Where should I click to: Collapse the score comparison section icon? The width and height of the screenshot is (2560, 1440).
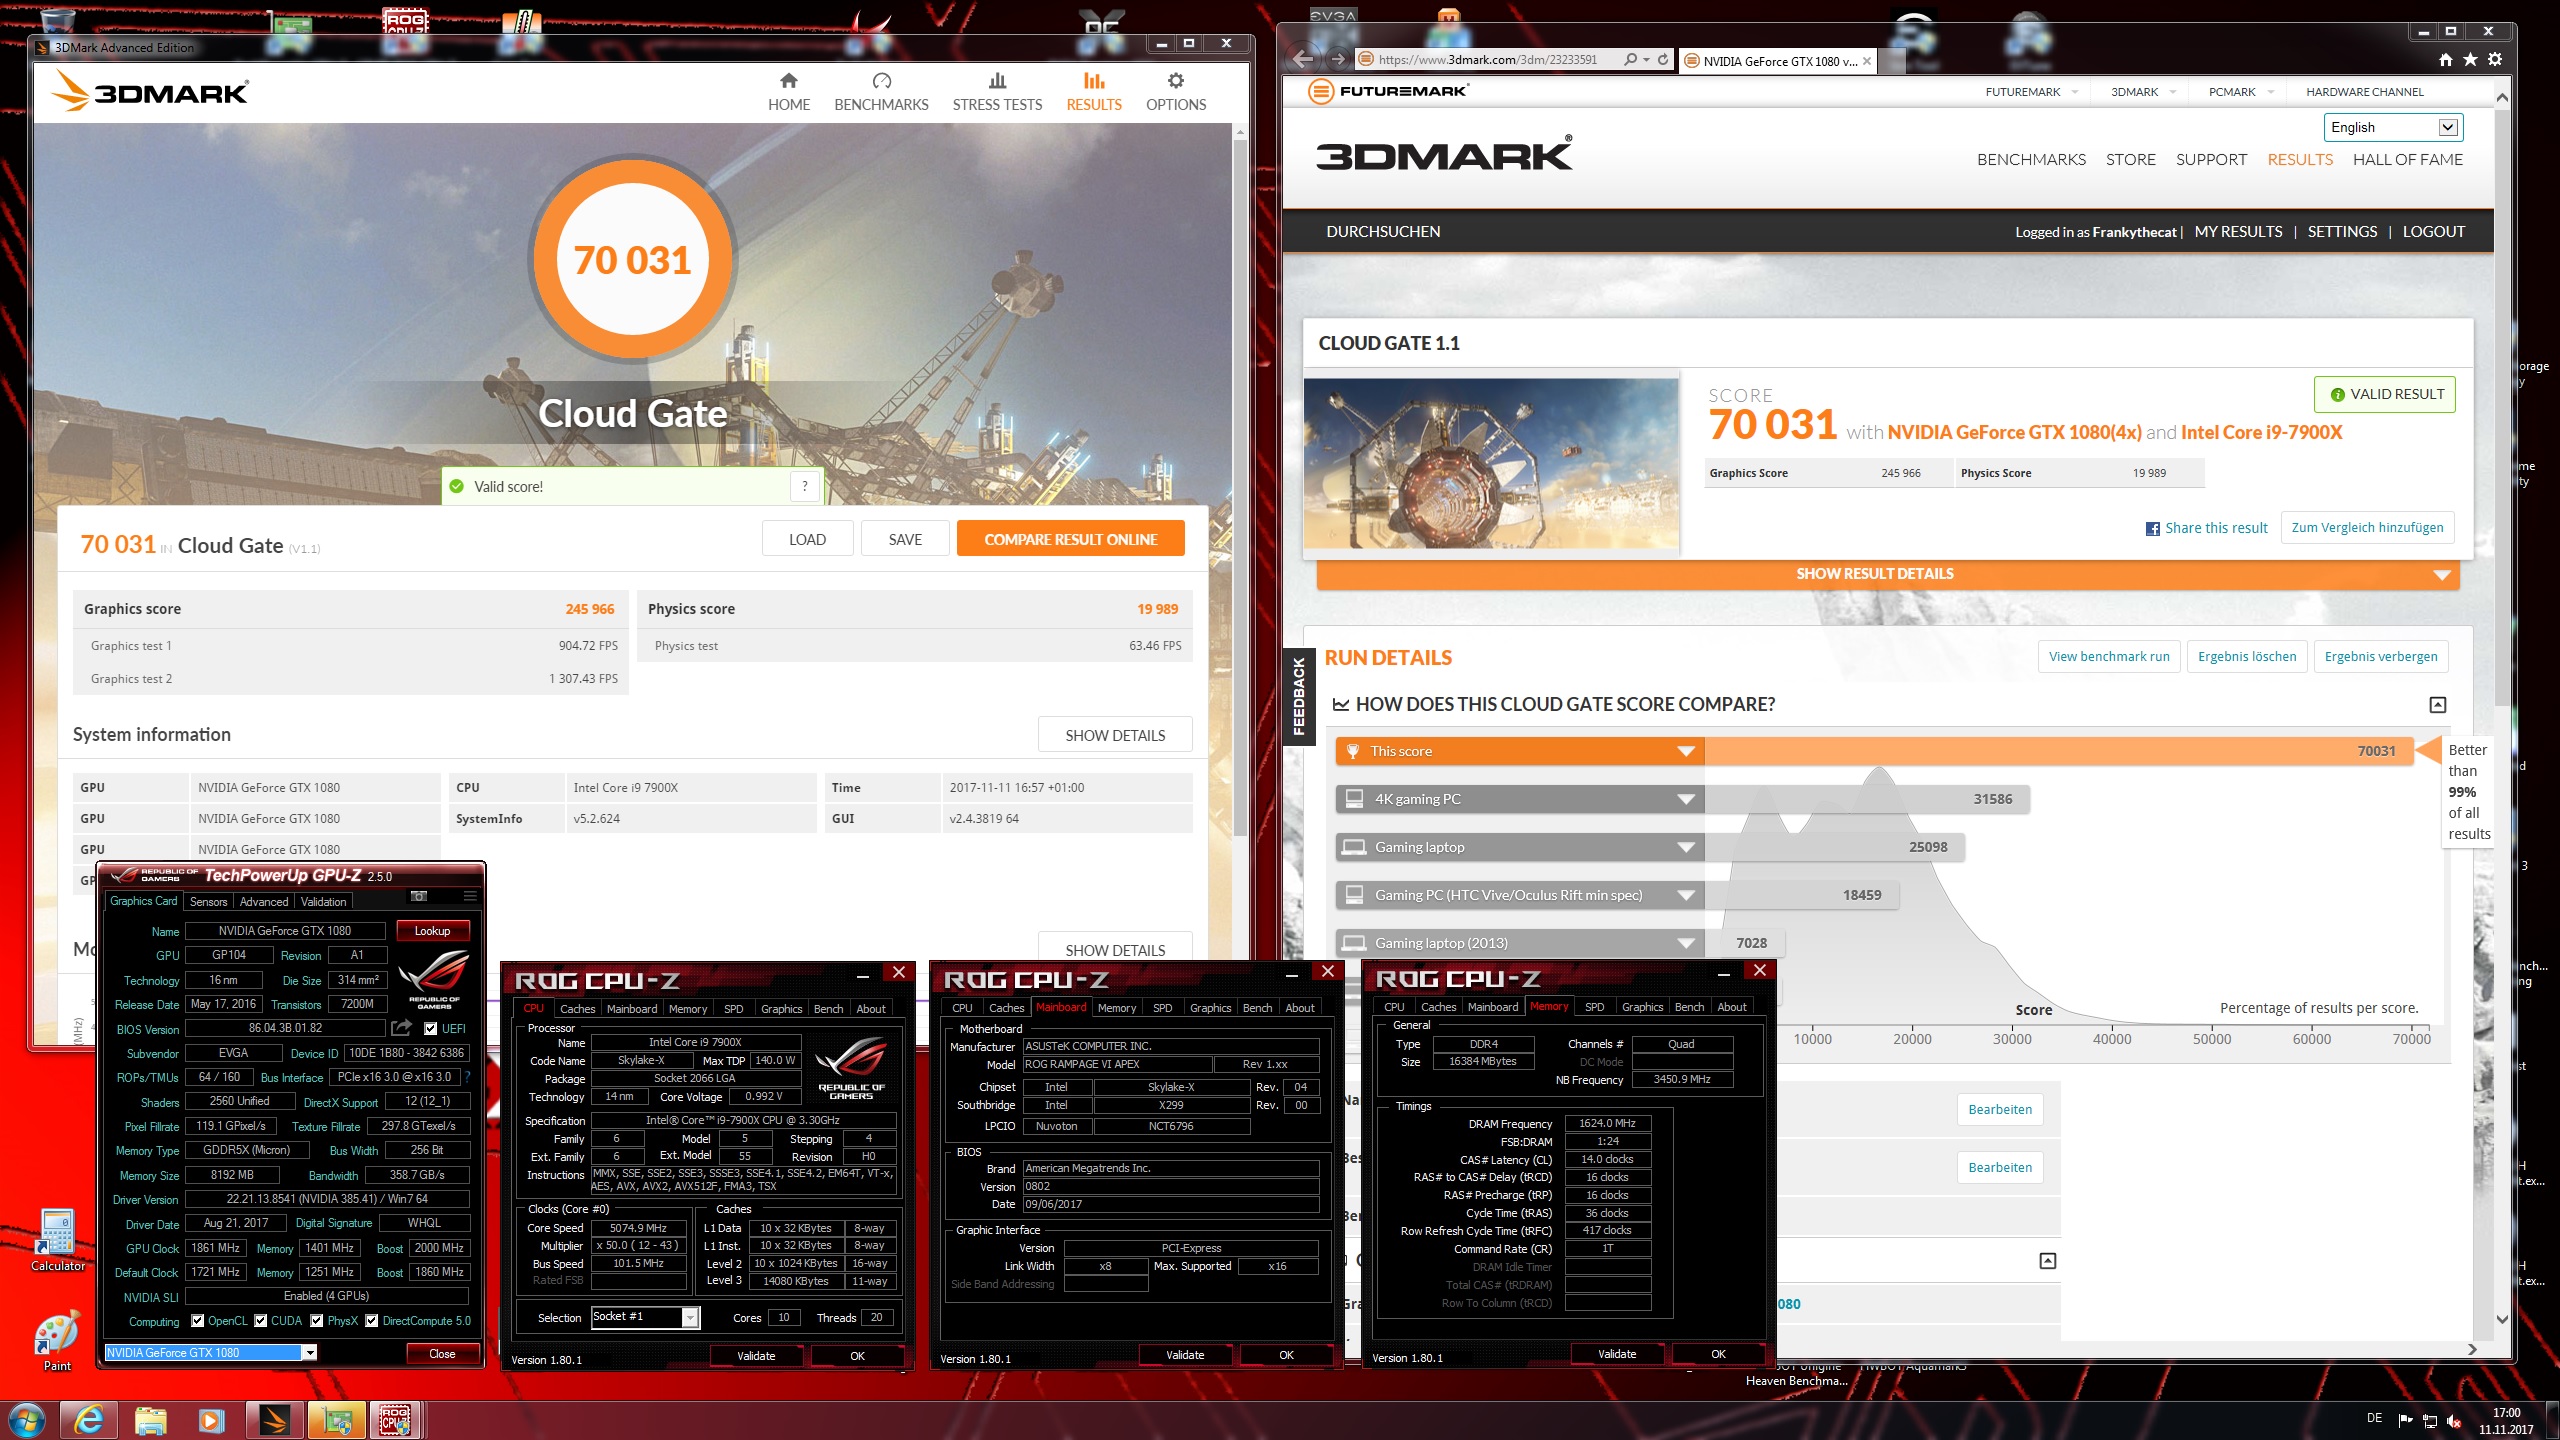tap(2438, 705)
